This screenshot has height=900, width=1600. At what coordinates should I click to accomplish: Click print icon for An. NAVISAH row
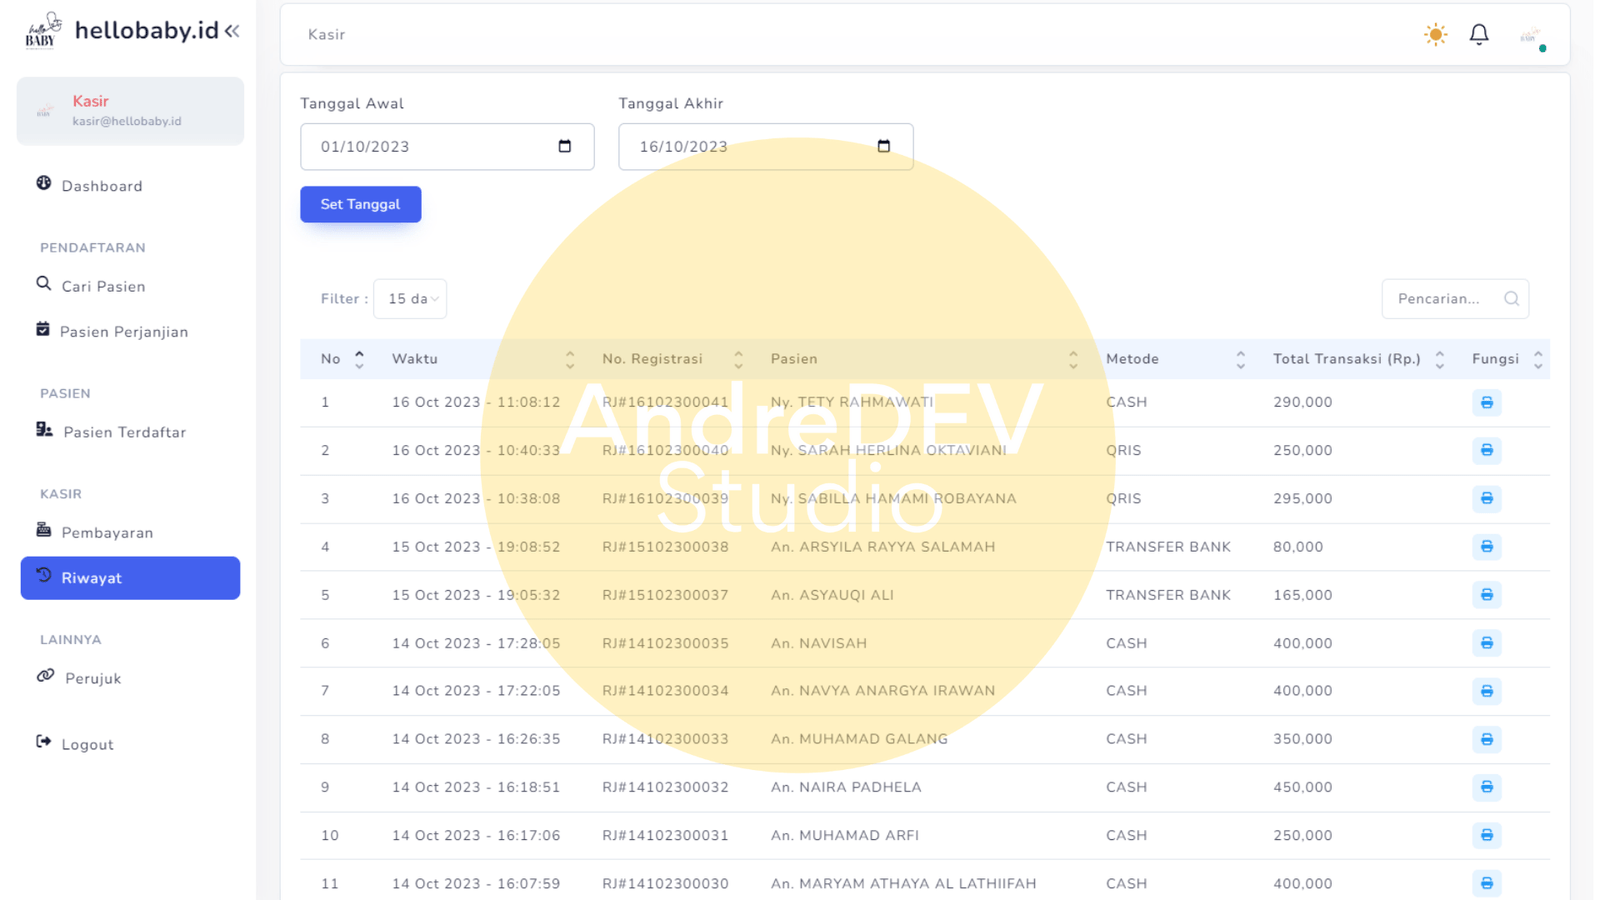tap(1486, 643)
